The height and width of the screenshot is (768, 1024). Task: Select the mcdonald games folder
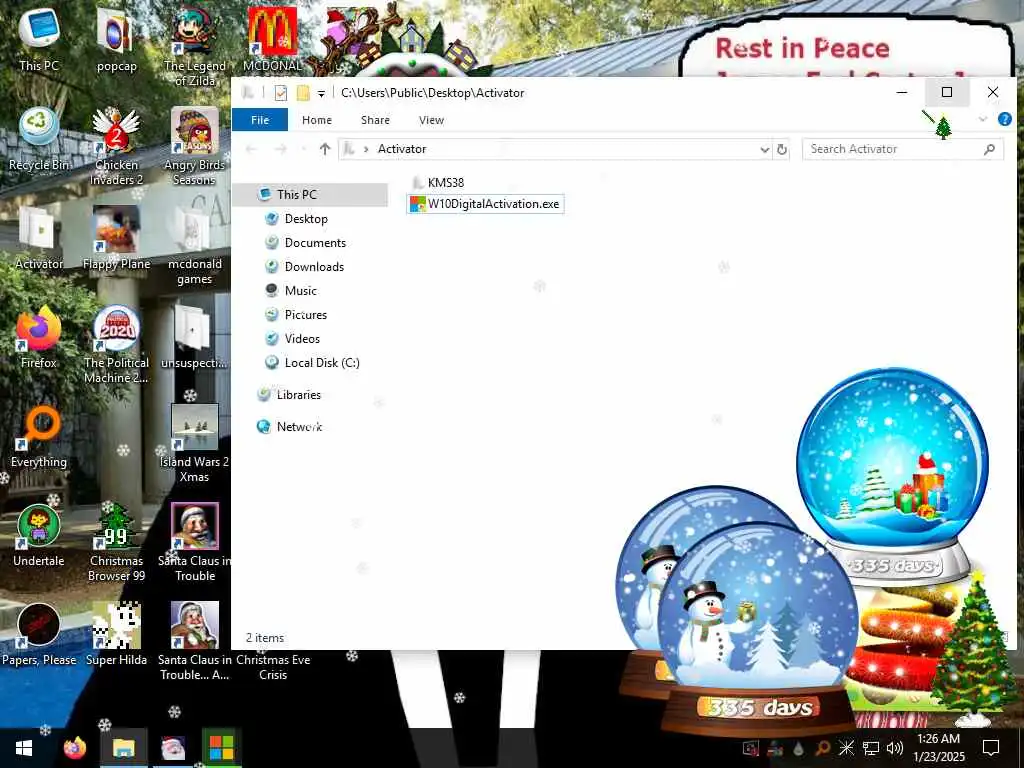pos(195,244)
